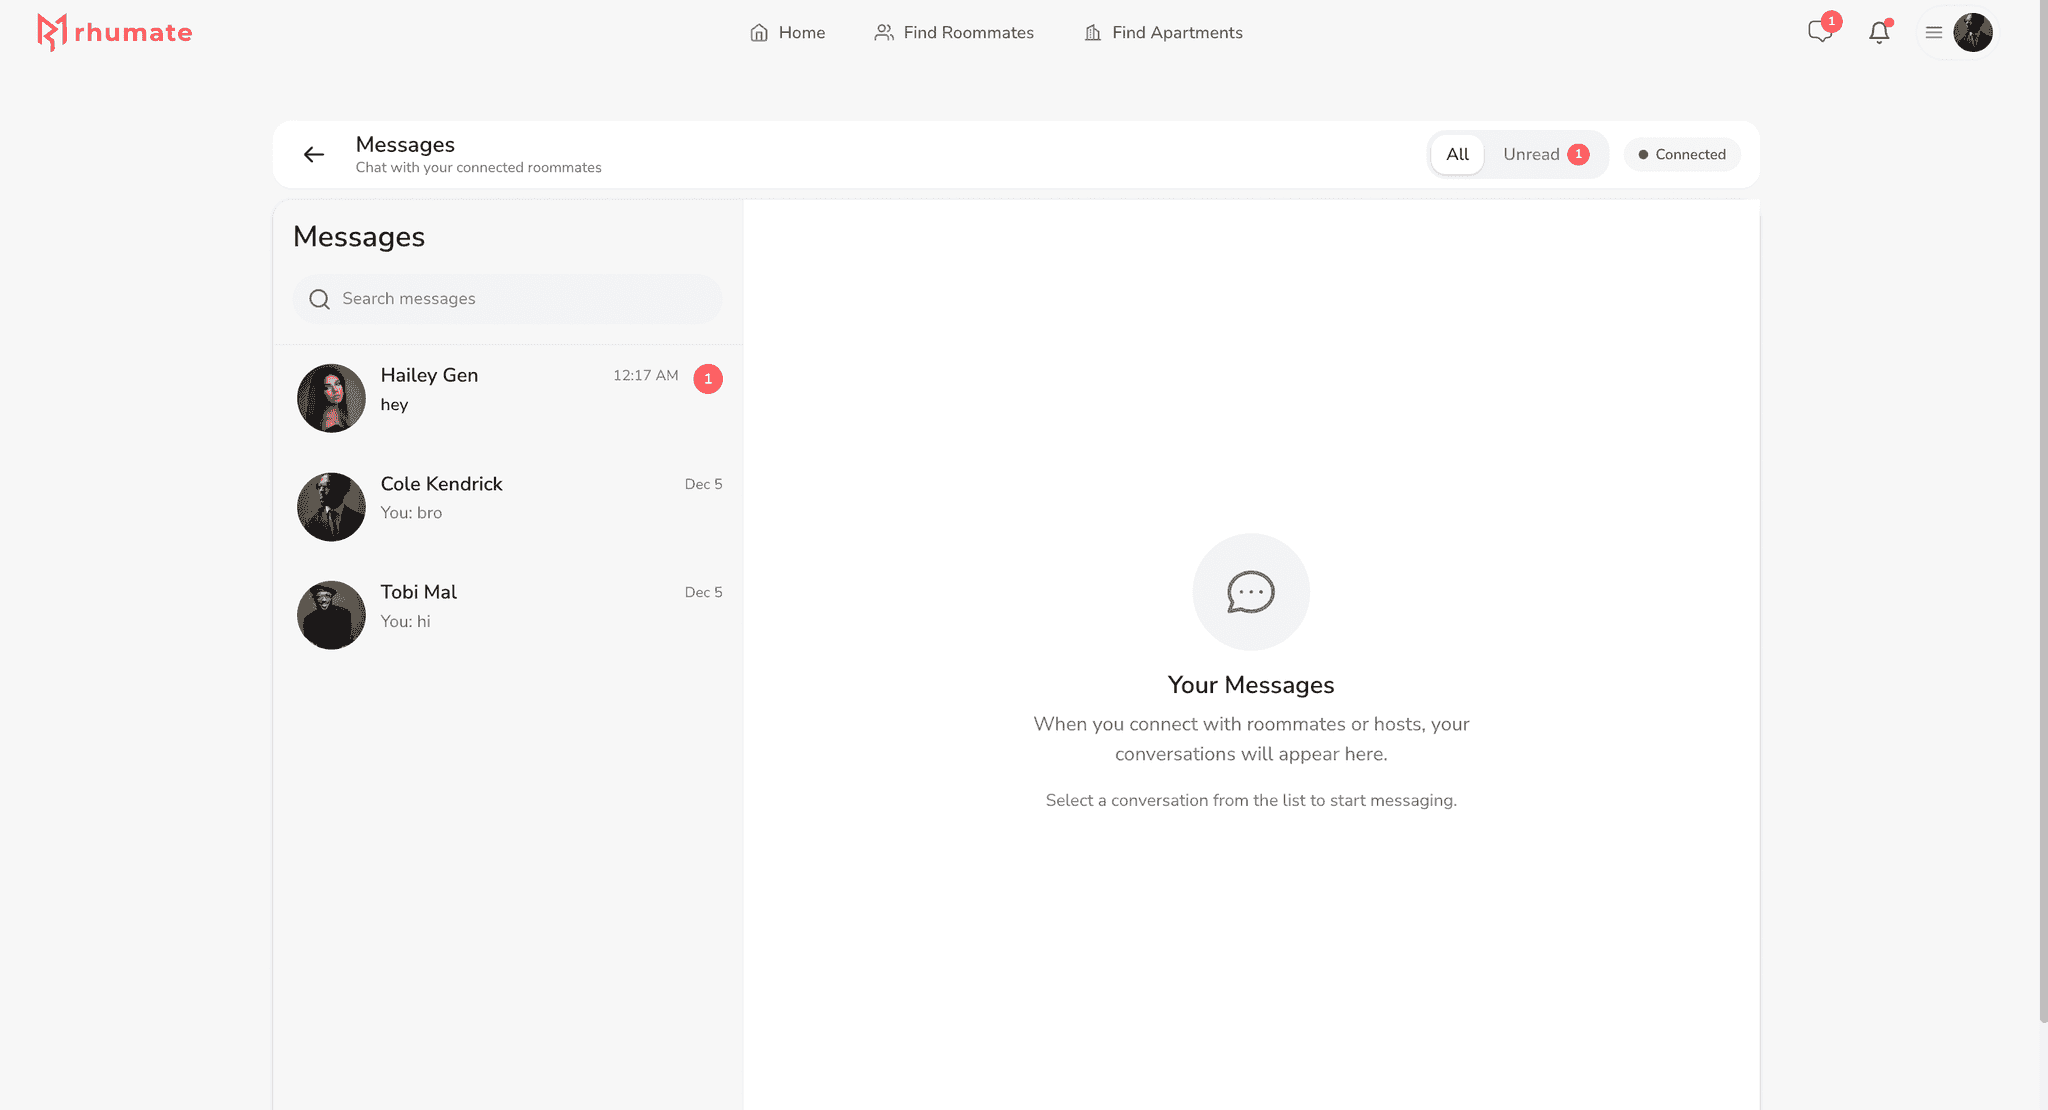The width and height of the screenshot is (2048, 1110).
Task: Click the chat bubble placeholder icon
Action: click(1250, 592)
